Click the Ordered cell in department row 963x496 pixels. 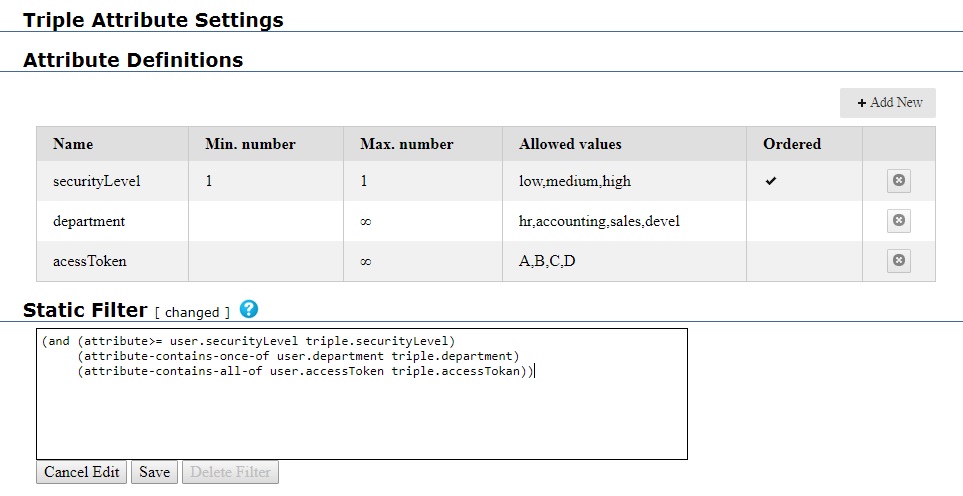804,221
